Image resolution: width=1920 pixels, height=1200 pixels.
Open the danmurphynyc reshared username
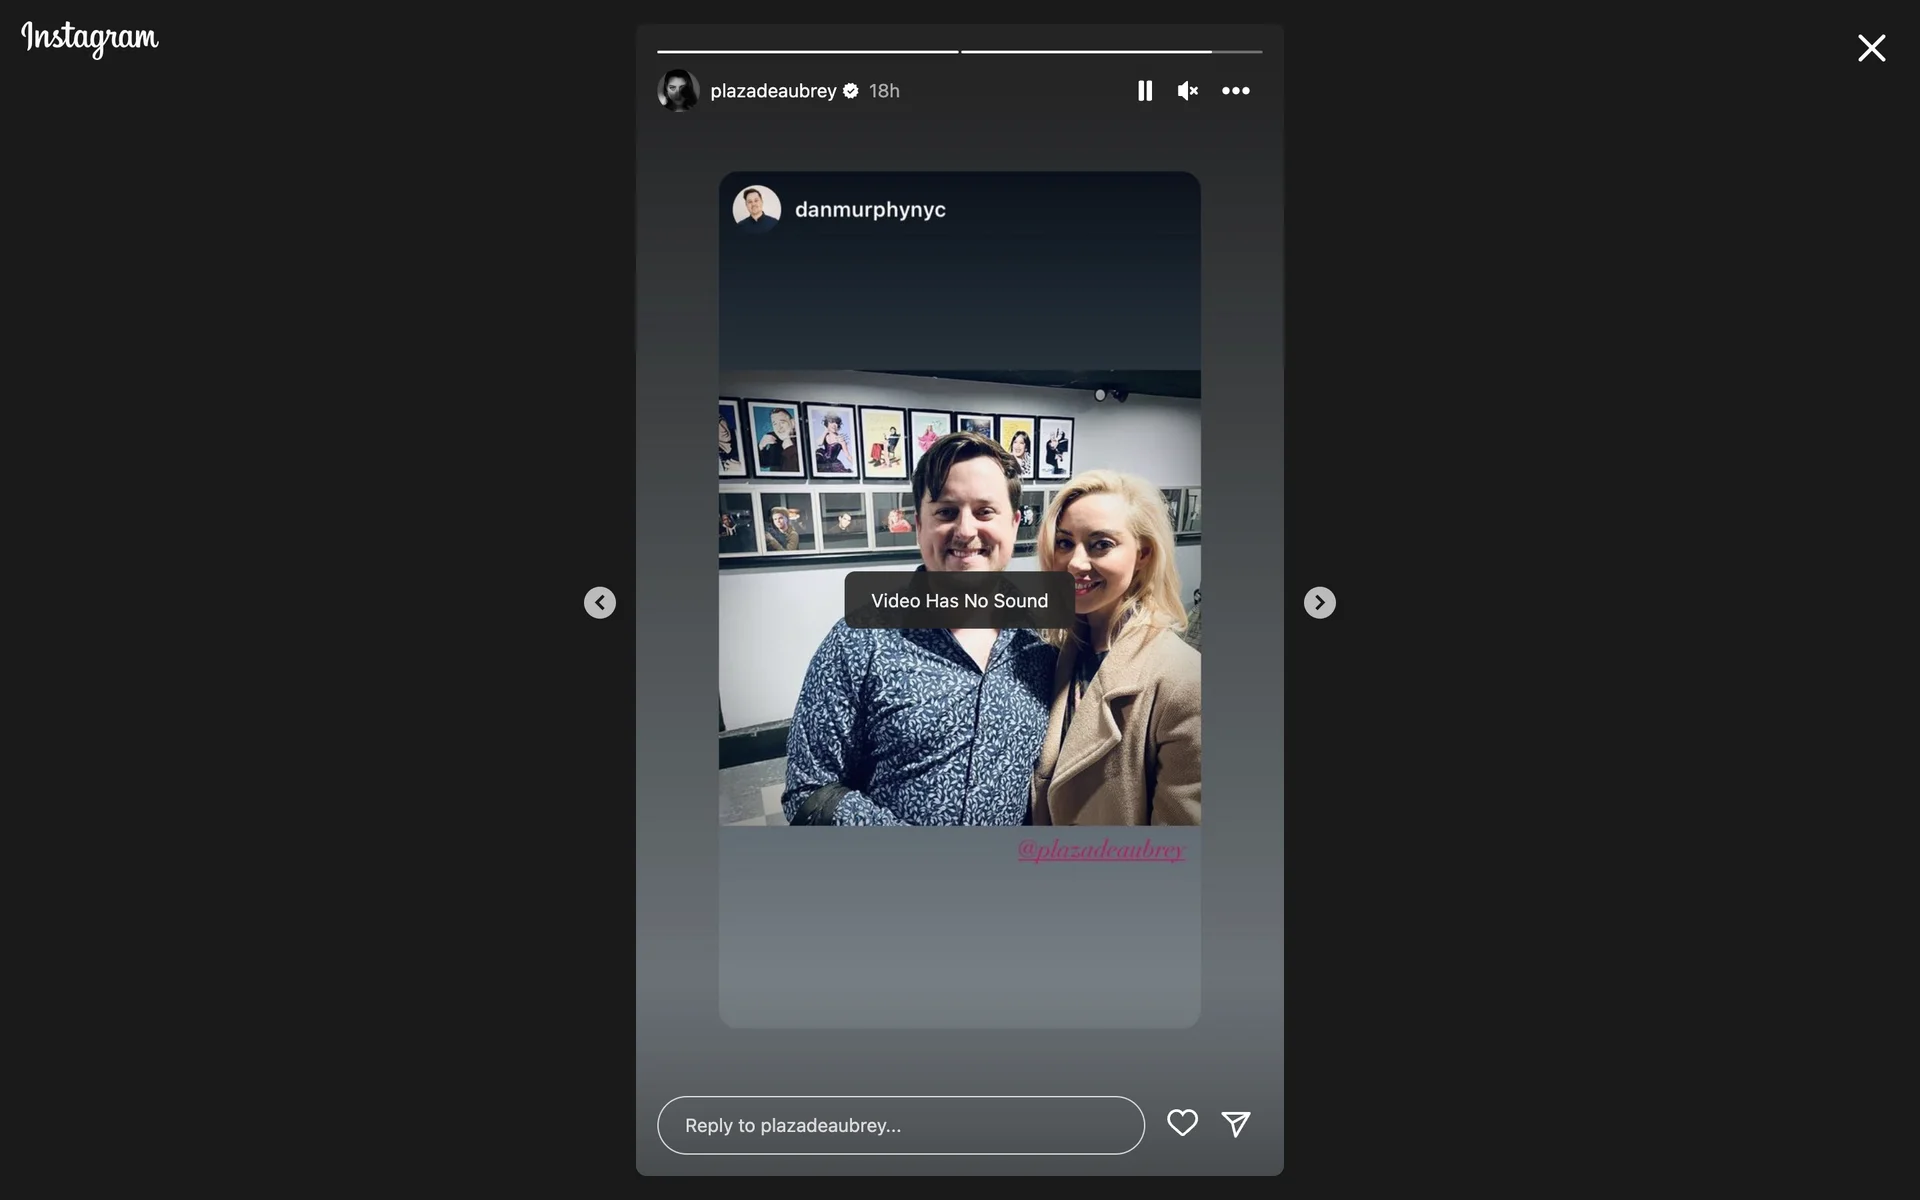(869, 210)
